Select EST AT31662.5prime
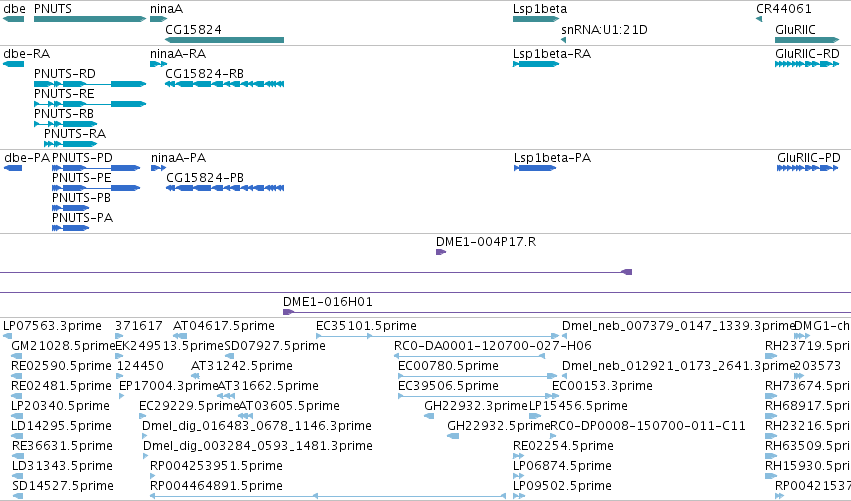Viewport: 851px width, 501px height. click(268, 386)
